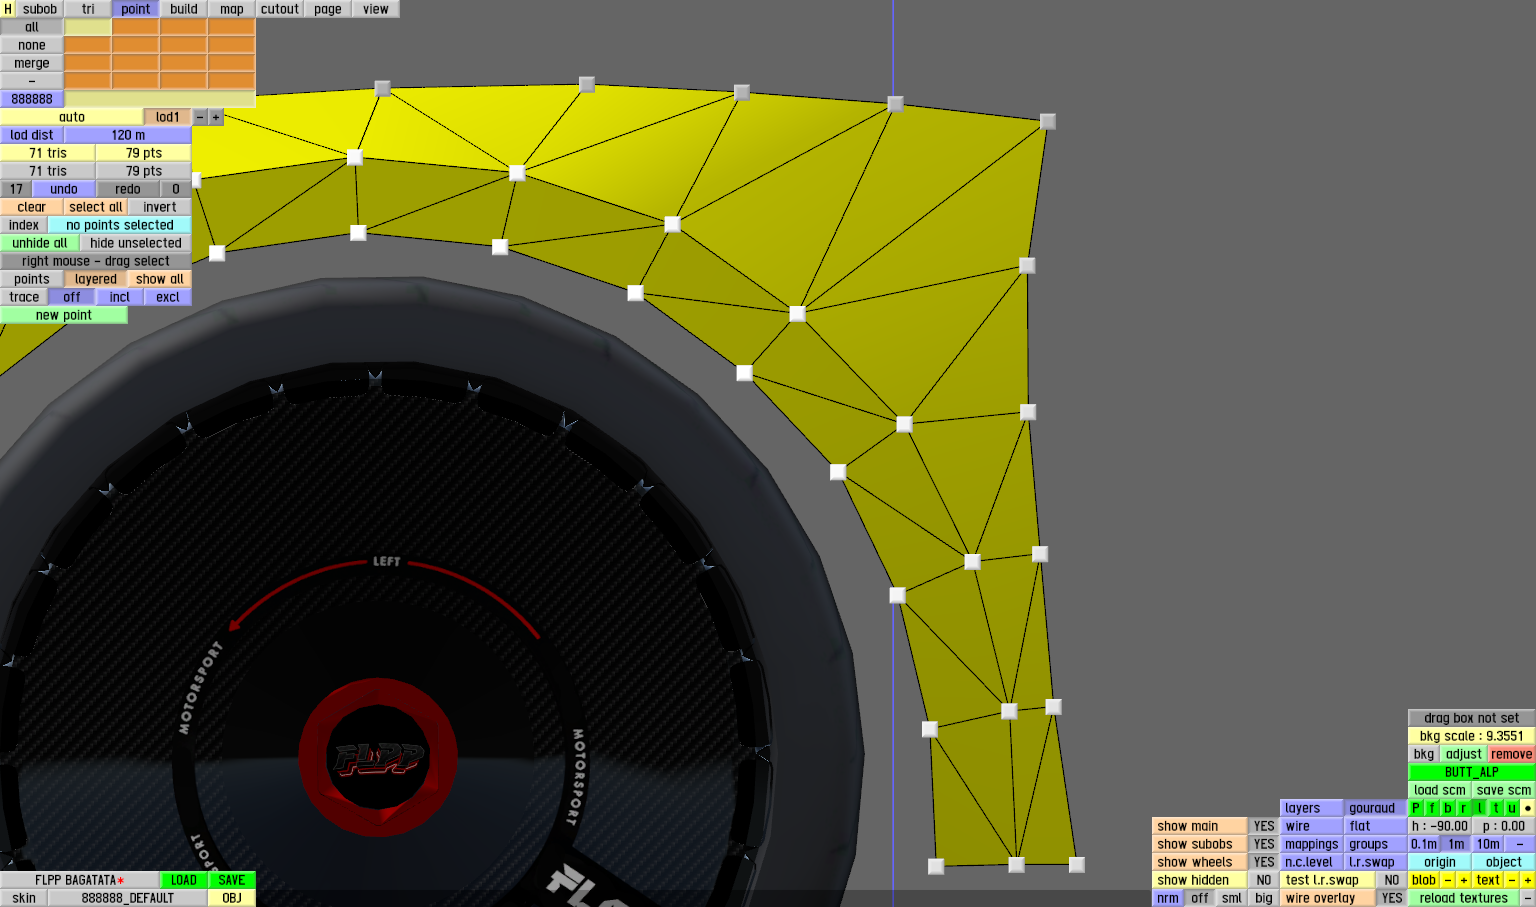Click unhide all button
The image size is (1536, 907).
coord(40,243)
